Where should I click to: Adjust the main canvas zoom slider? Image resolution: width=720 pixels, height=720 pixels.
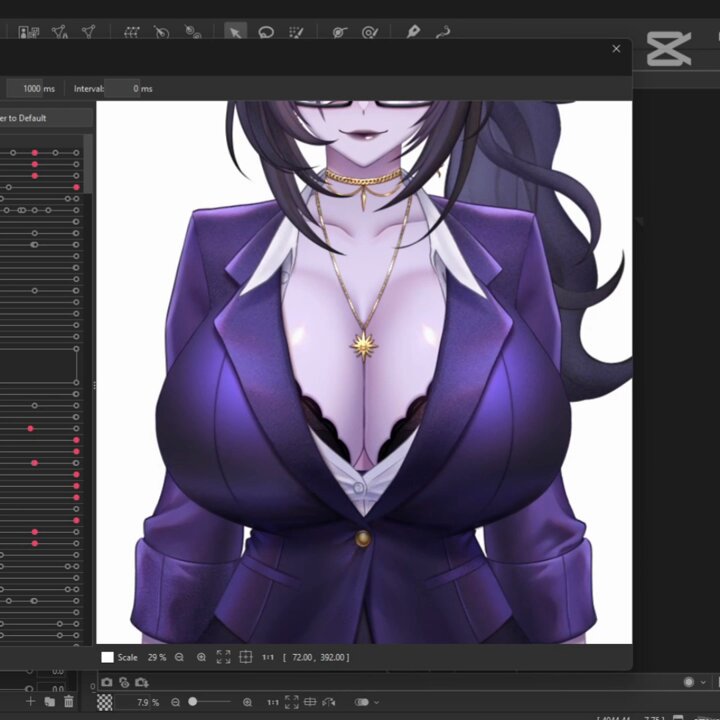point(209,702)
